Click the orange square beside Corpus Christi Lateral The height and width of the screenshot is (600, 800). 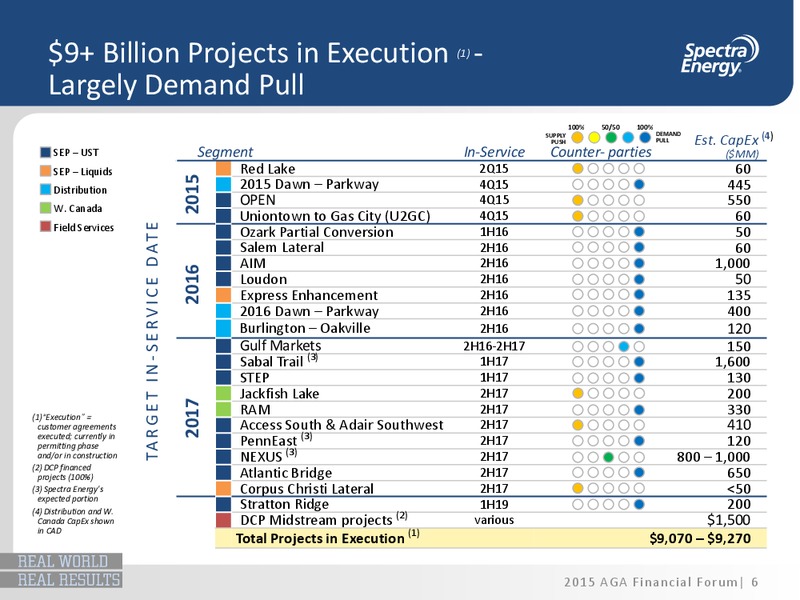pyautogui.click(x=223, y=488)
